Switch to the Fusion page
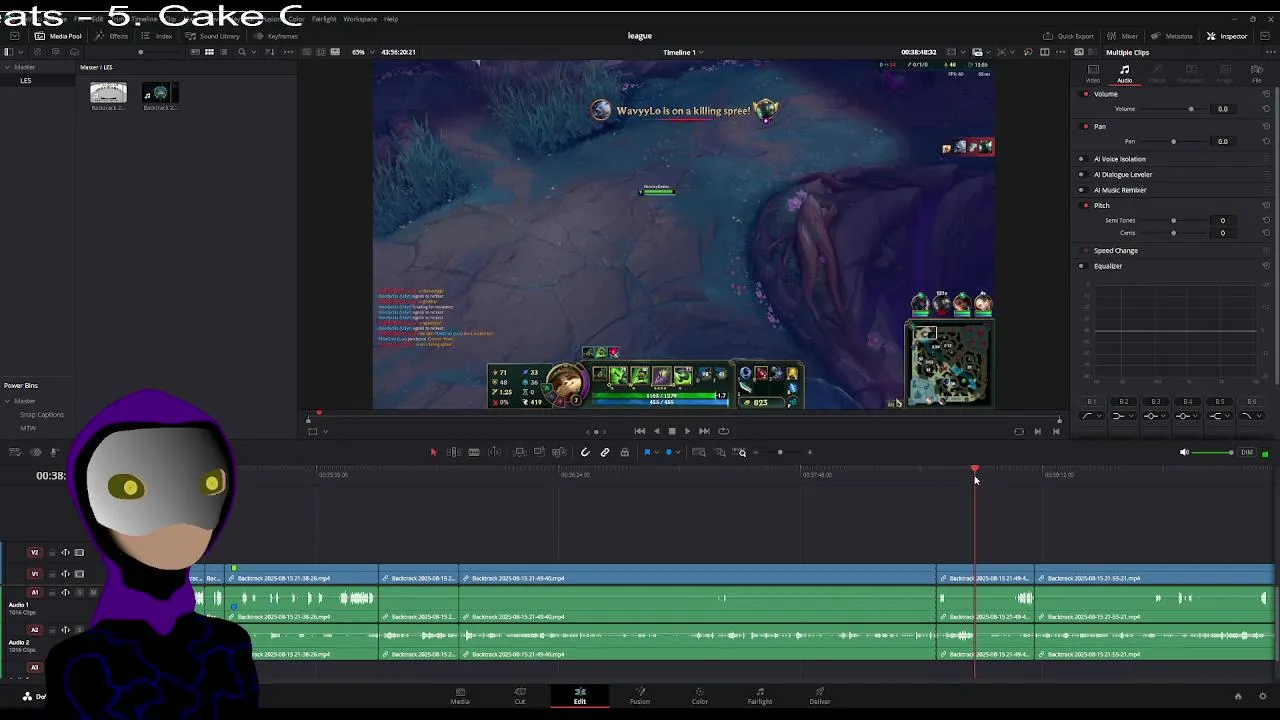 (x=640, y=696)
